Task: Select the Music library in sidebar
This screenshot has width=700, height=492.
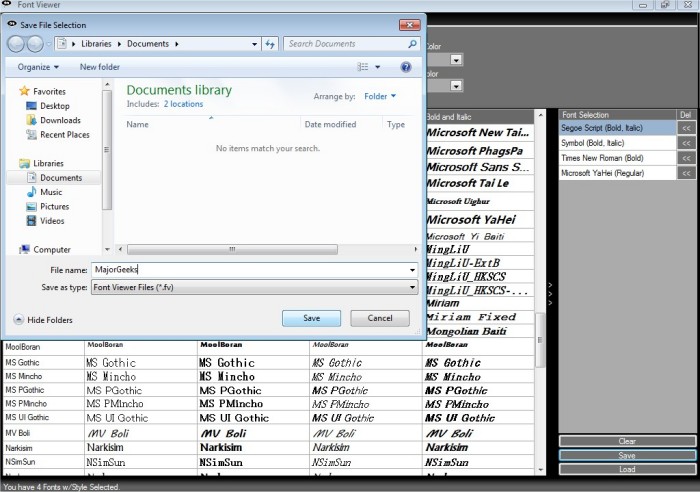Action: pyautogui.click(x=51, y=192)
